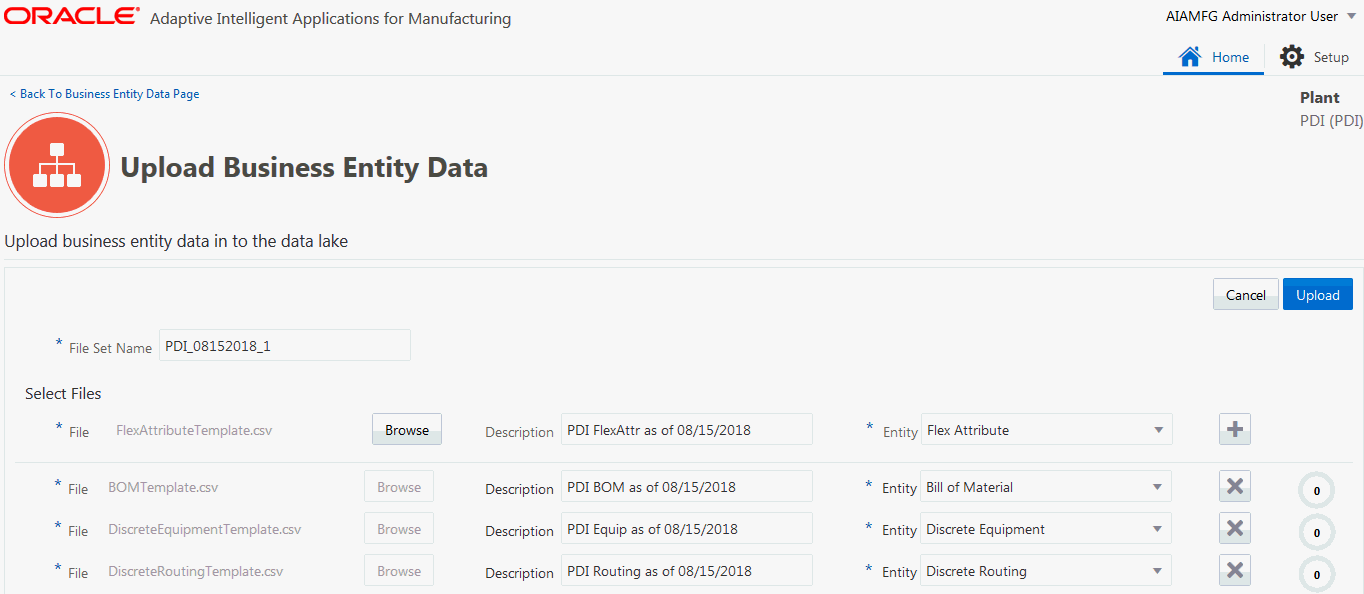Click the PDI (PDI) plant value
This screenshot has height=594, width=1364.
(x=1331, y=120)
